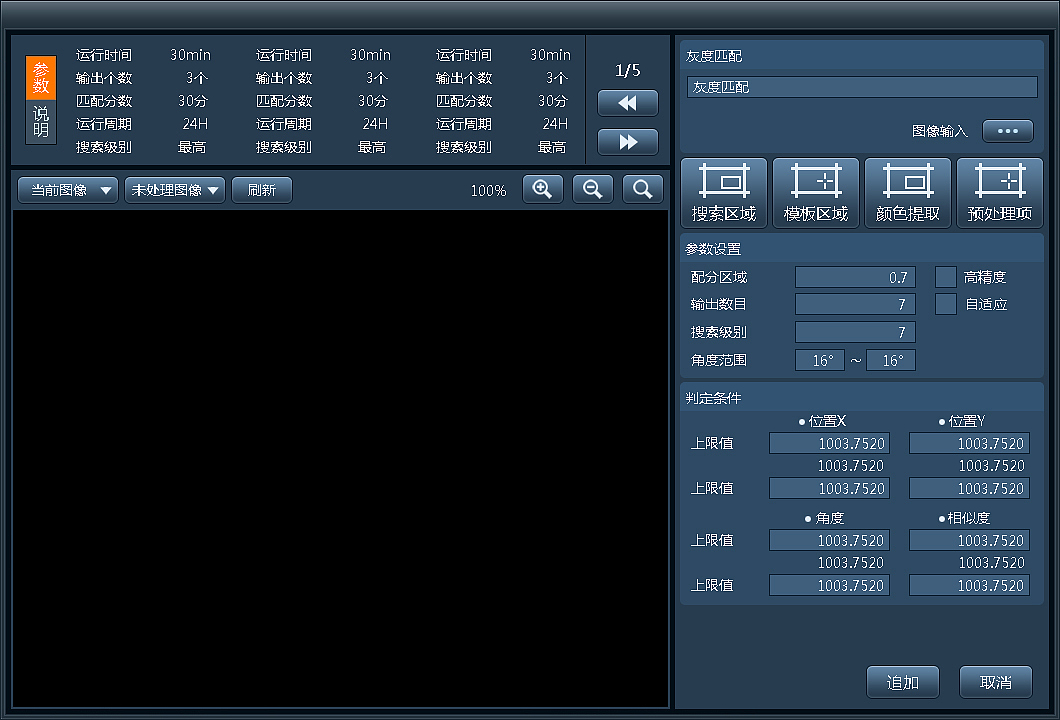Viewport: 1060px width, 720px height.
Task: Click the zoom out magnifier icon
Action: click(592, 189)
